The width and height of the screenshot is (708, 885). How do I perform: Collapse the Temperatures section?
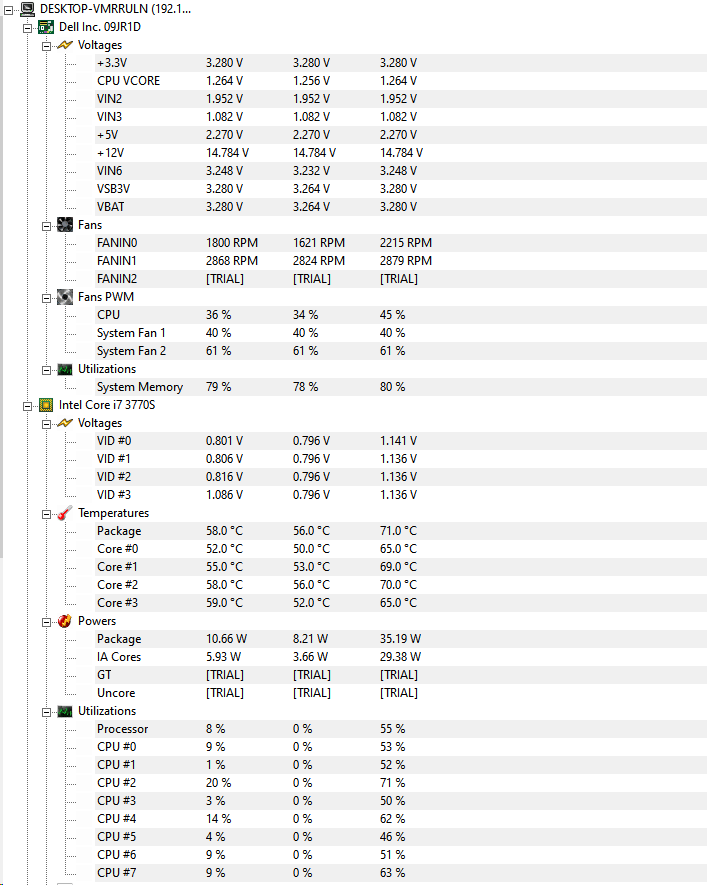click(47, 513)
